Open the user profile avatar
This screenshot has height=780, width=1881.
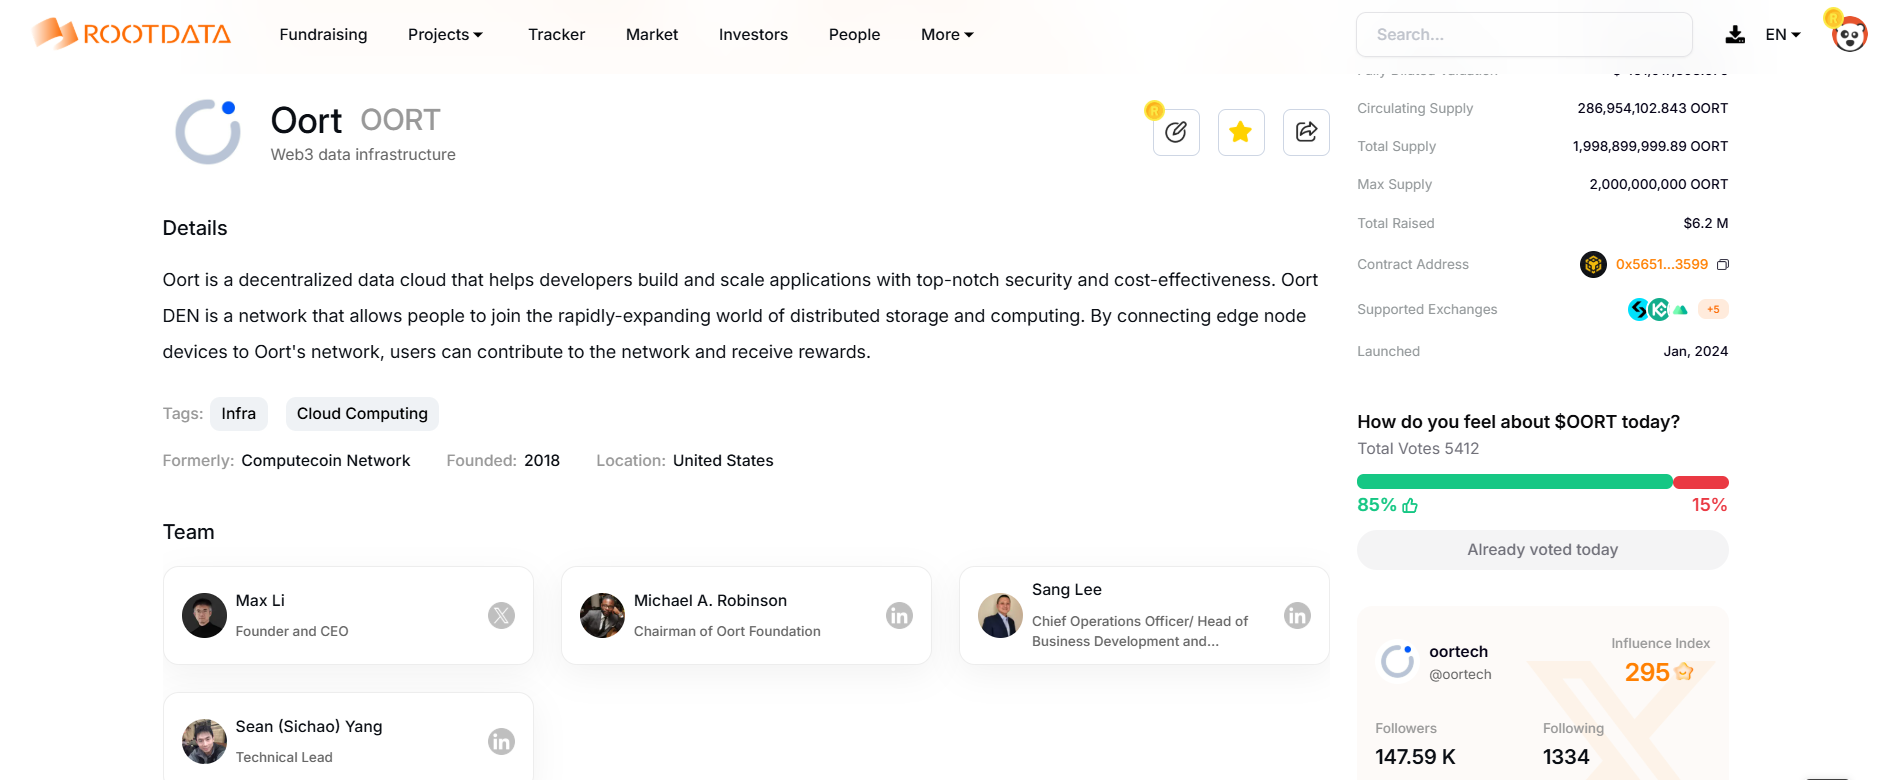tap(1849, 34)
